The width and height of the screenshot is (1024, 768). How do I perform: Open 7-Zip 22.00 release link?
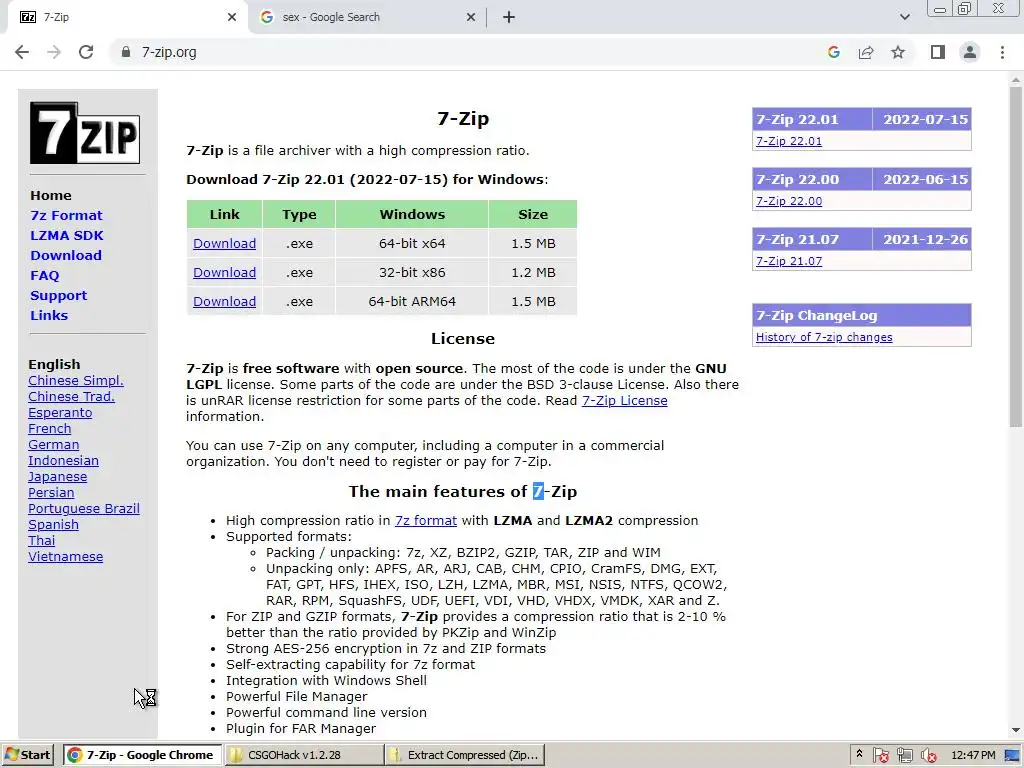(x=789, y=201)
